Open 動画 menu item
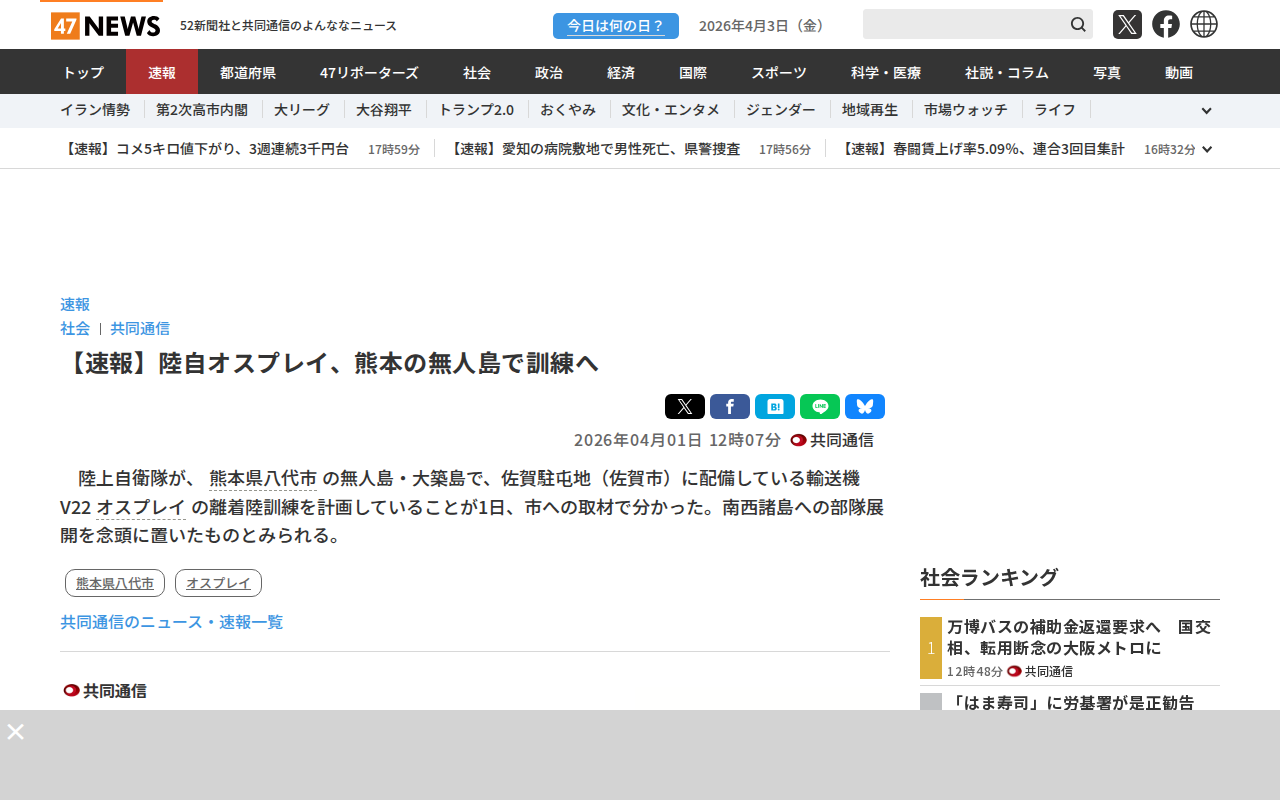Viewport: 1280px width, 800px height. tap(1179, 72)
